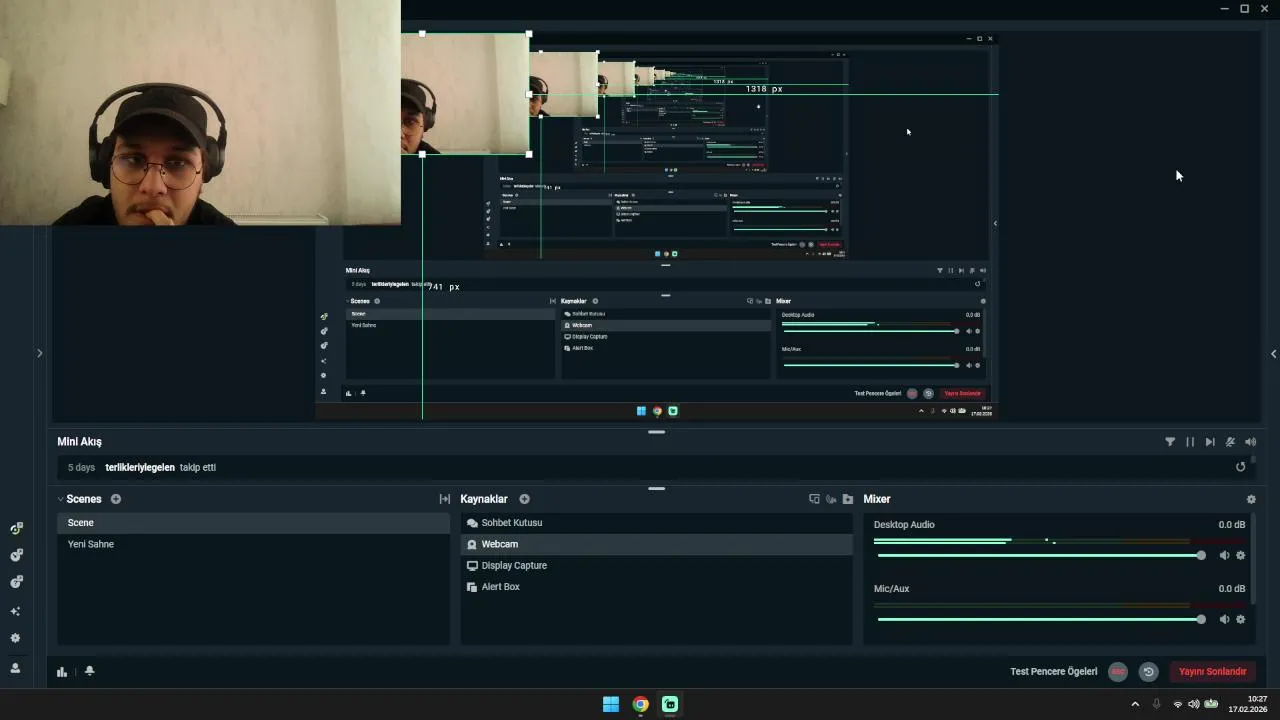Open the green highlighted icon in left sidebar

click(16, 528)
